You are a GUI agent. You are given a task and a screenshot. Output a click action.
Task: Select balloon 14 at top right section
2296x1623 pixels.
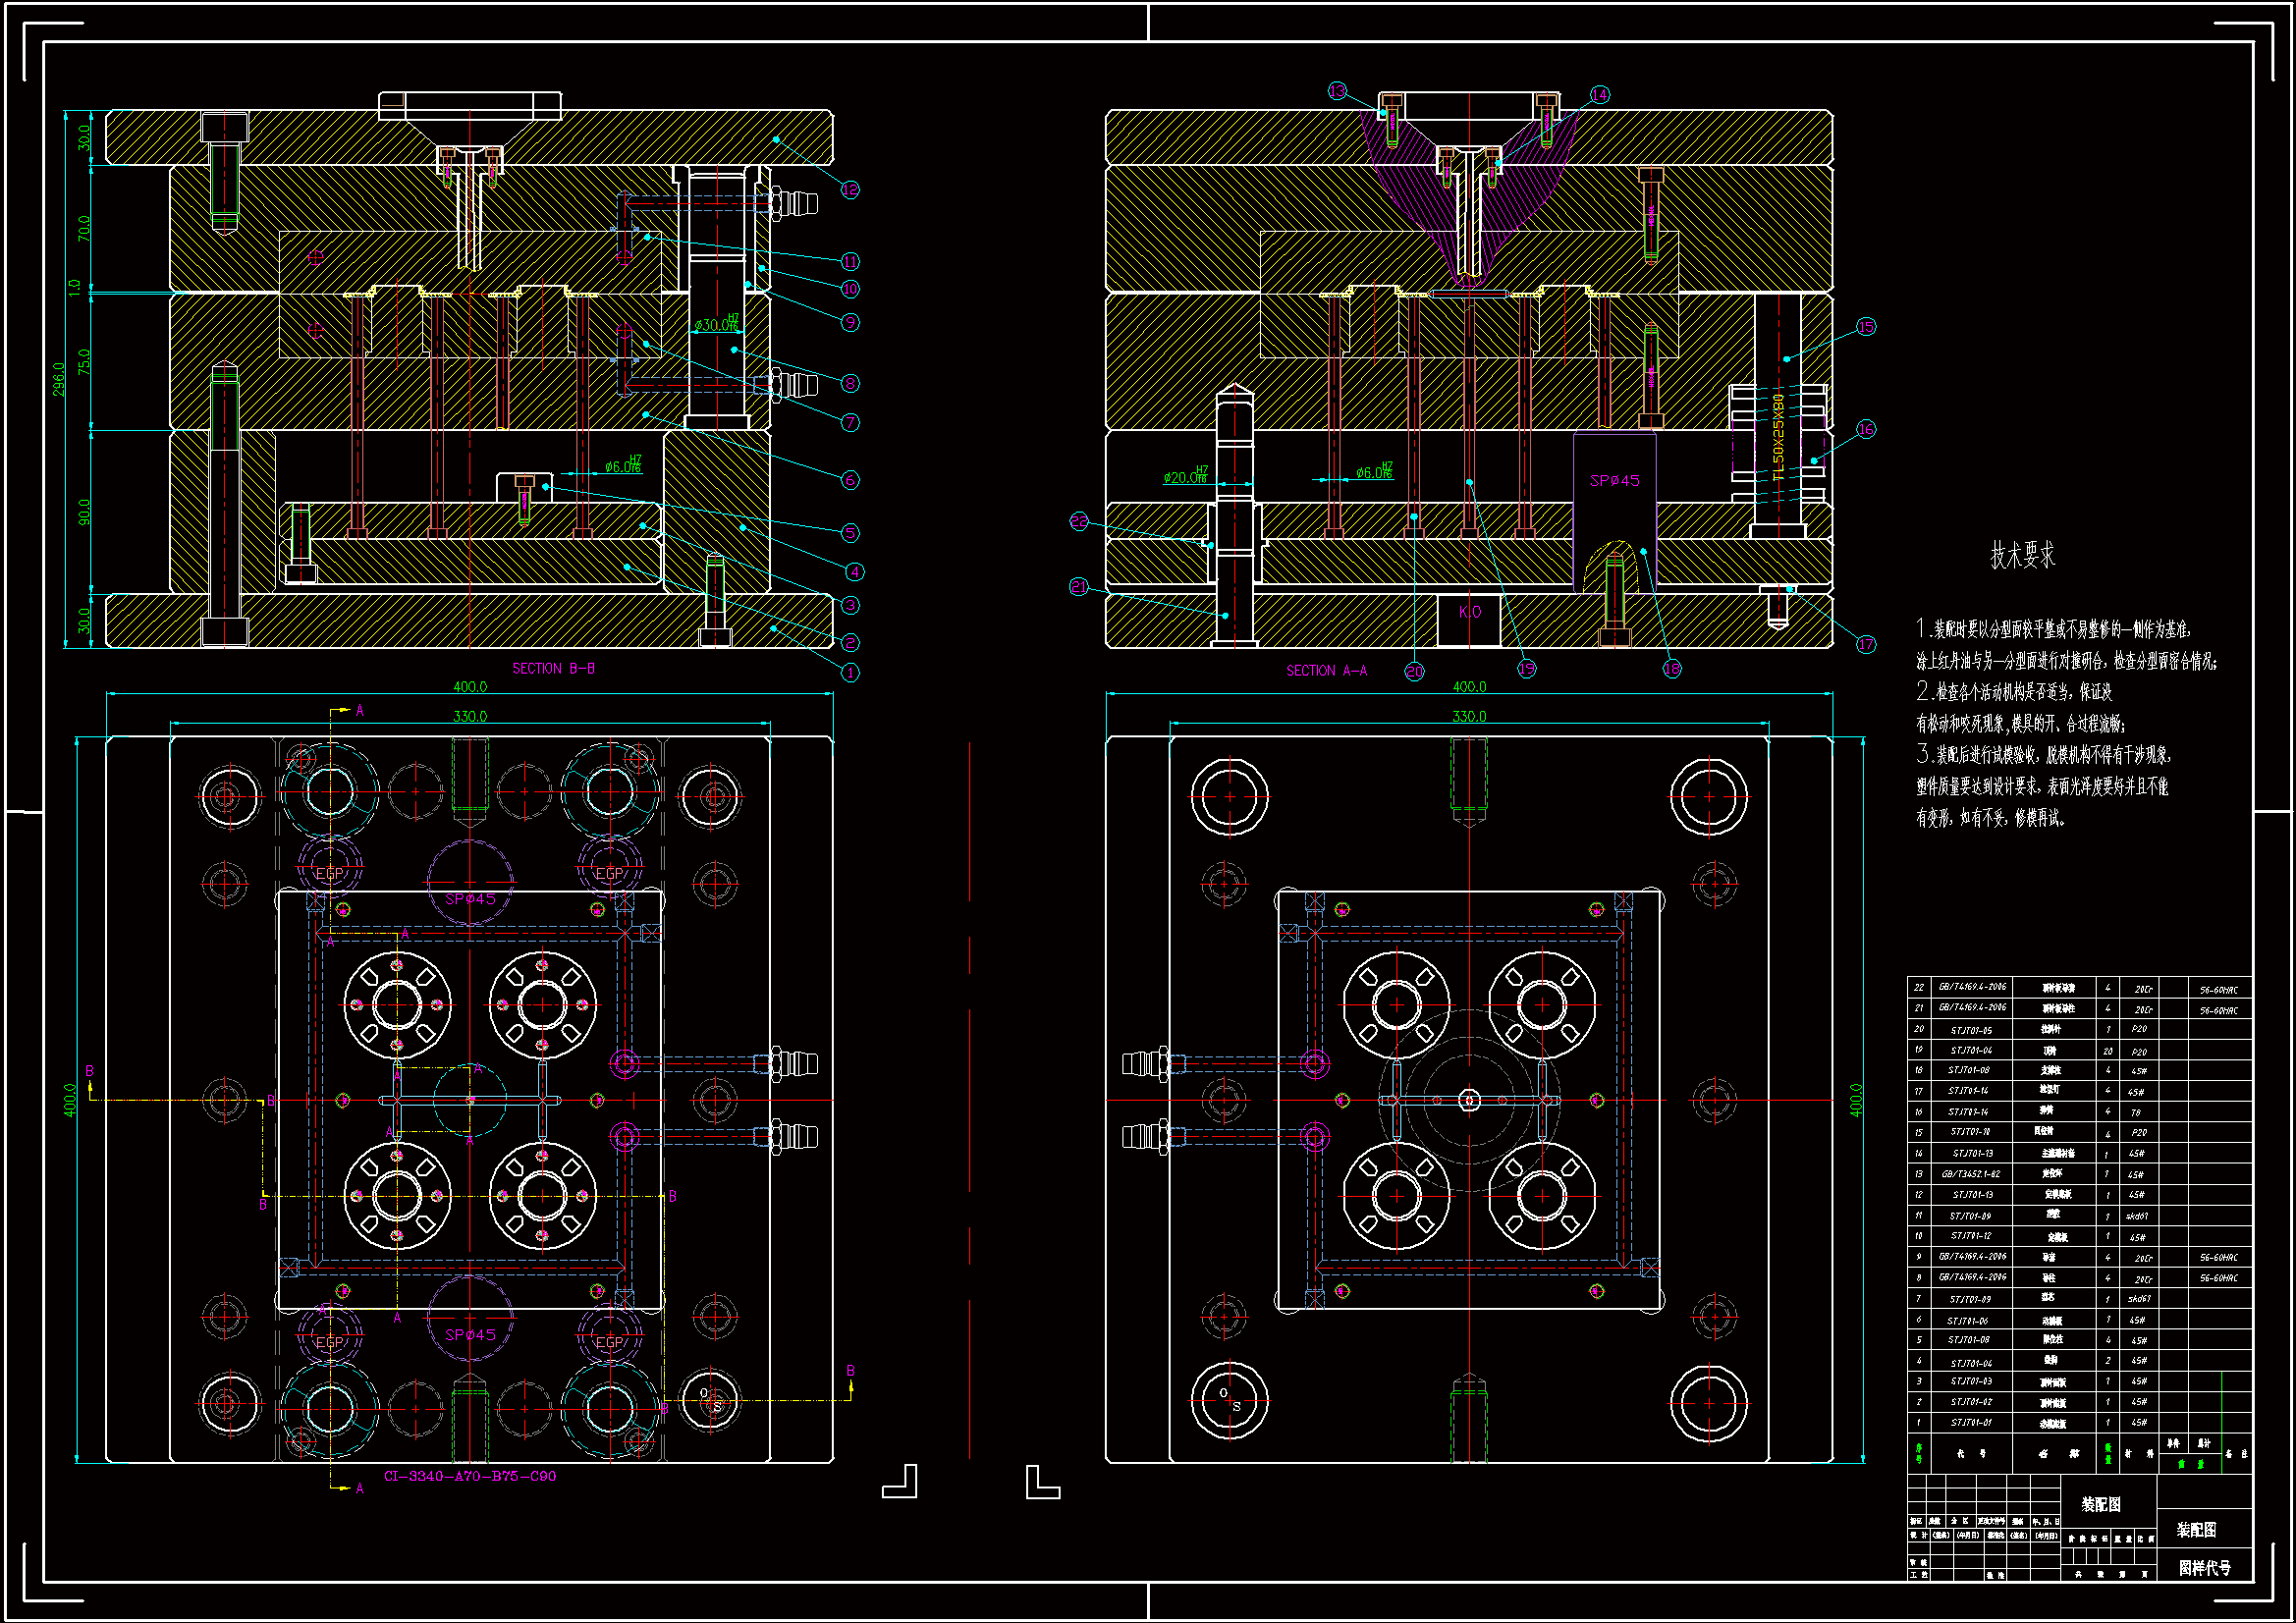point(1600,94)
